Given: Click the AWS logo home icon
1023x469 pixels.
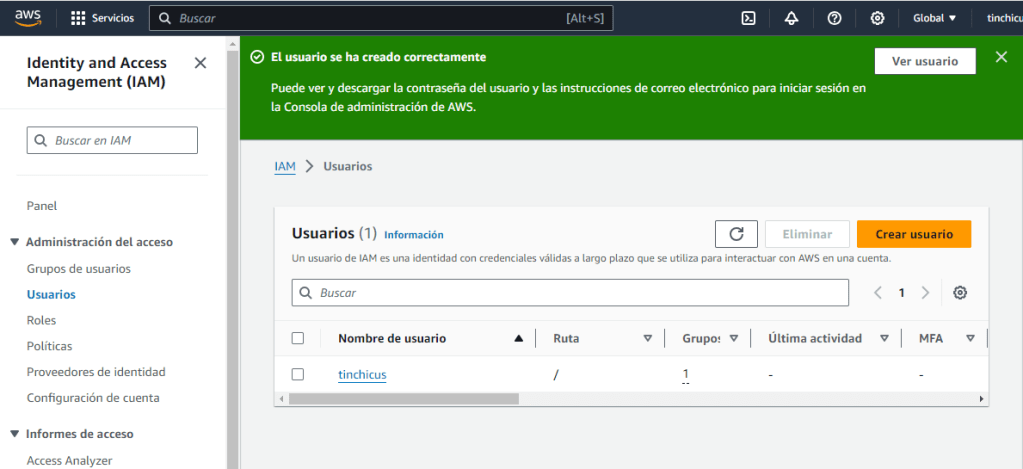Looking at the screenshot, I should [x=28, y=18].
